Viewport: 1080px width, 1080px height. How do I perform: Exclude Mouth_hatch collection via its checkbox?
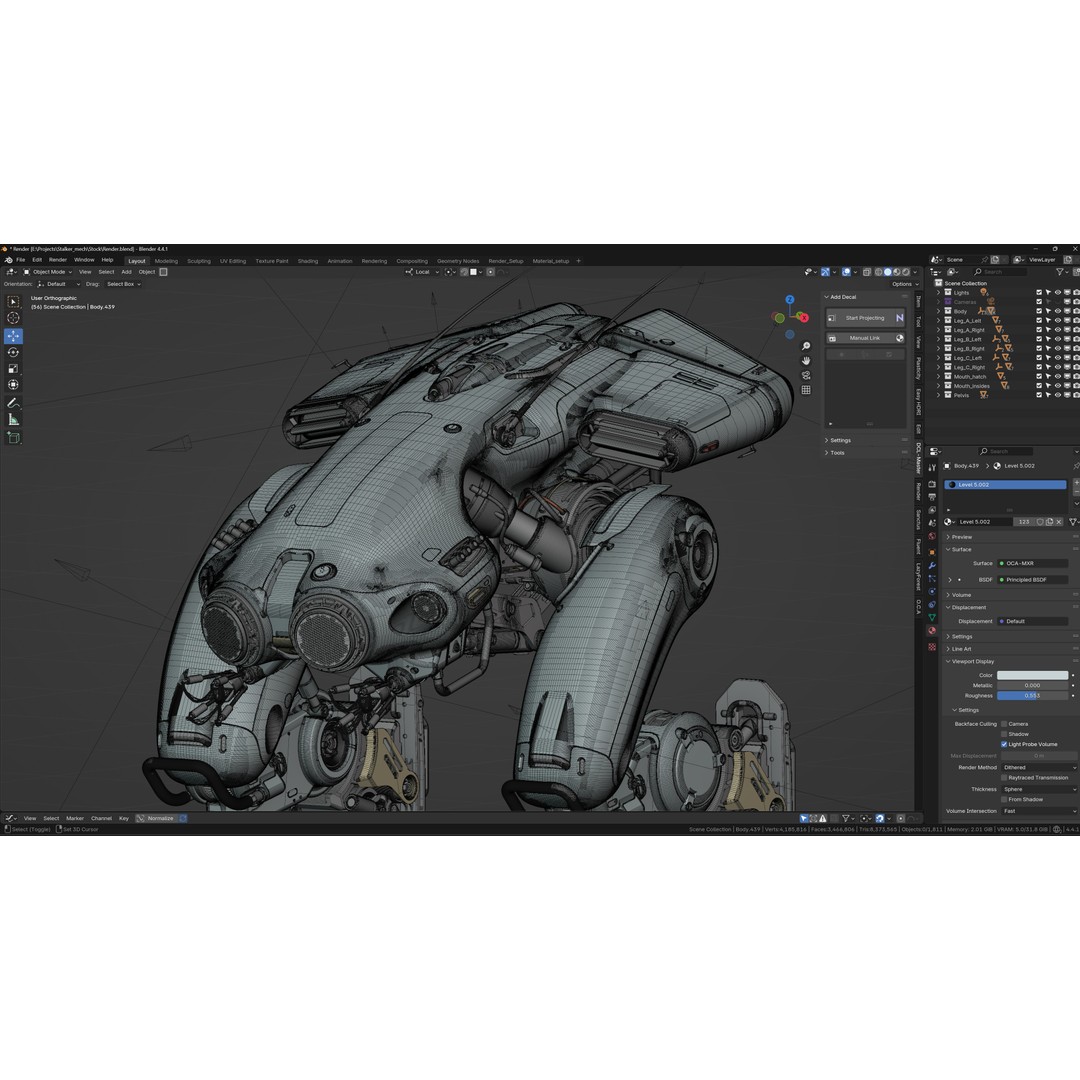coord(1039,376)
